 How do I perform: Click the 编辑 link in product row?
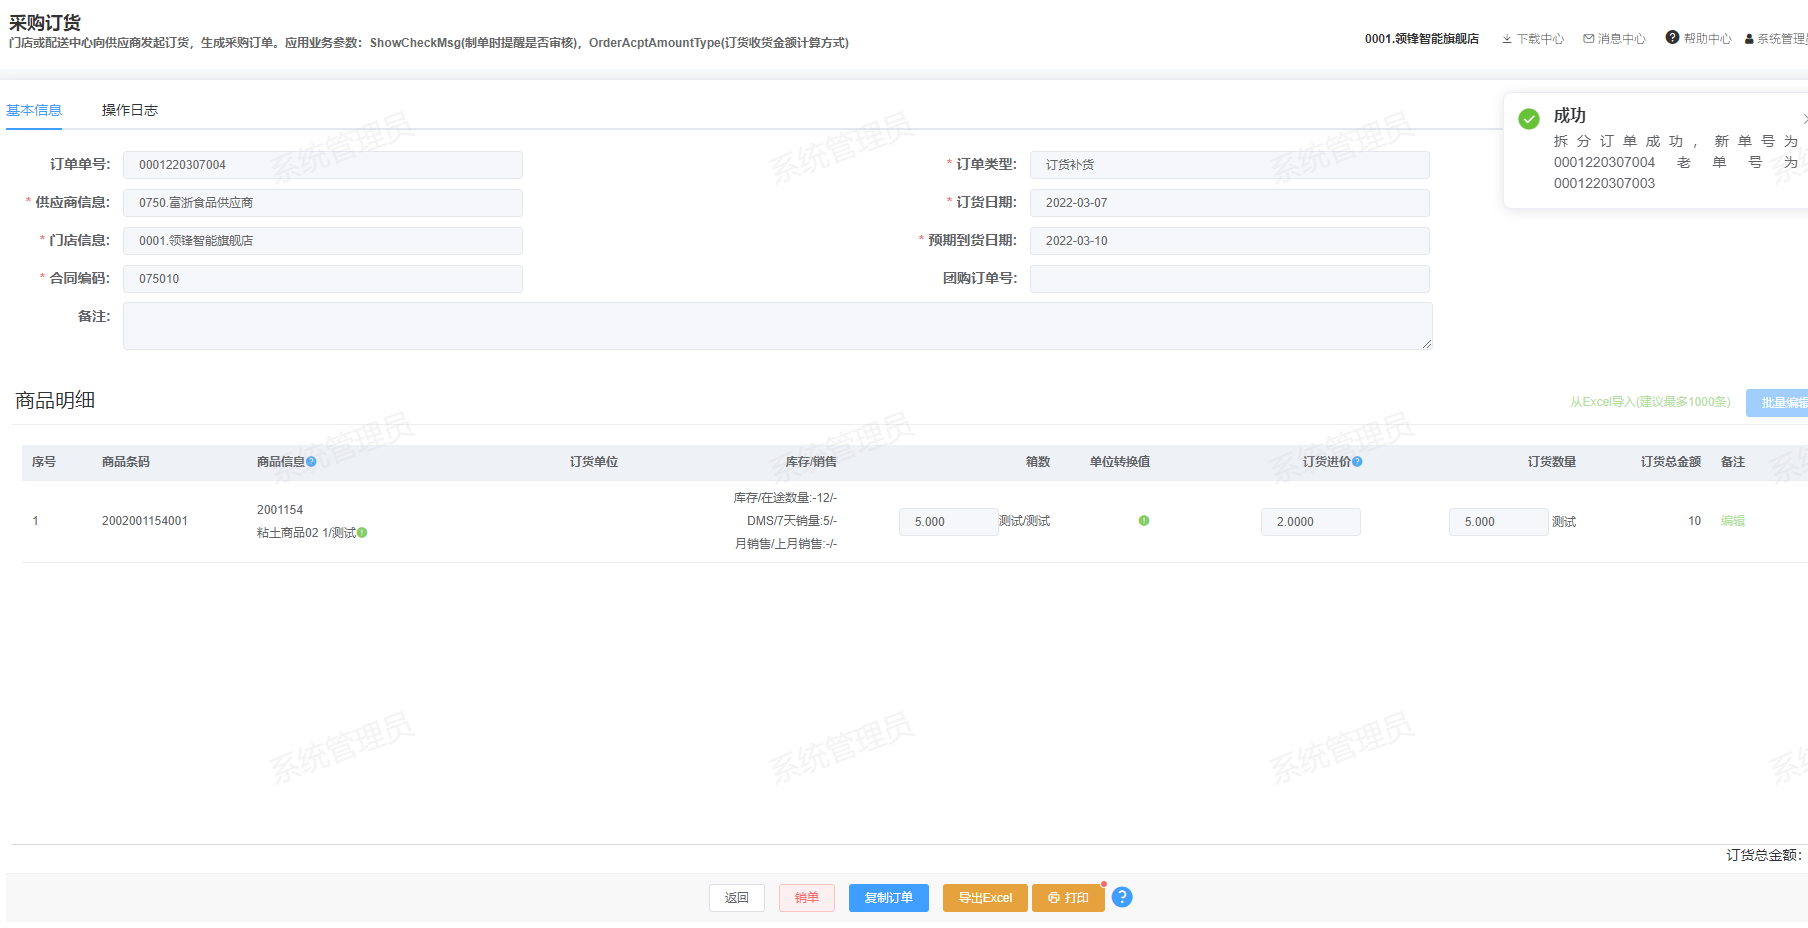point(1733,521)
